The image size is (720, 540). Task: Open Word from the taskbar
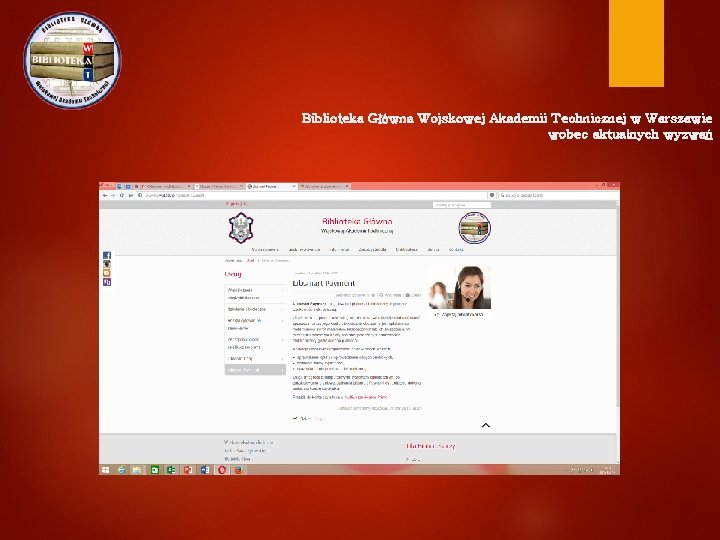click(205, 470)
